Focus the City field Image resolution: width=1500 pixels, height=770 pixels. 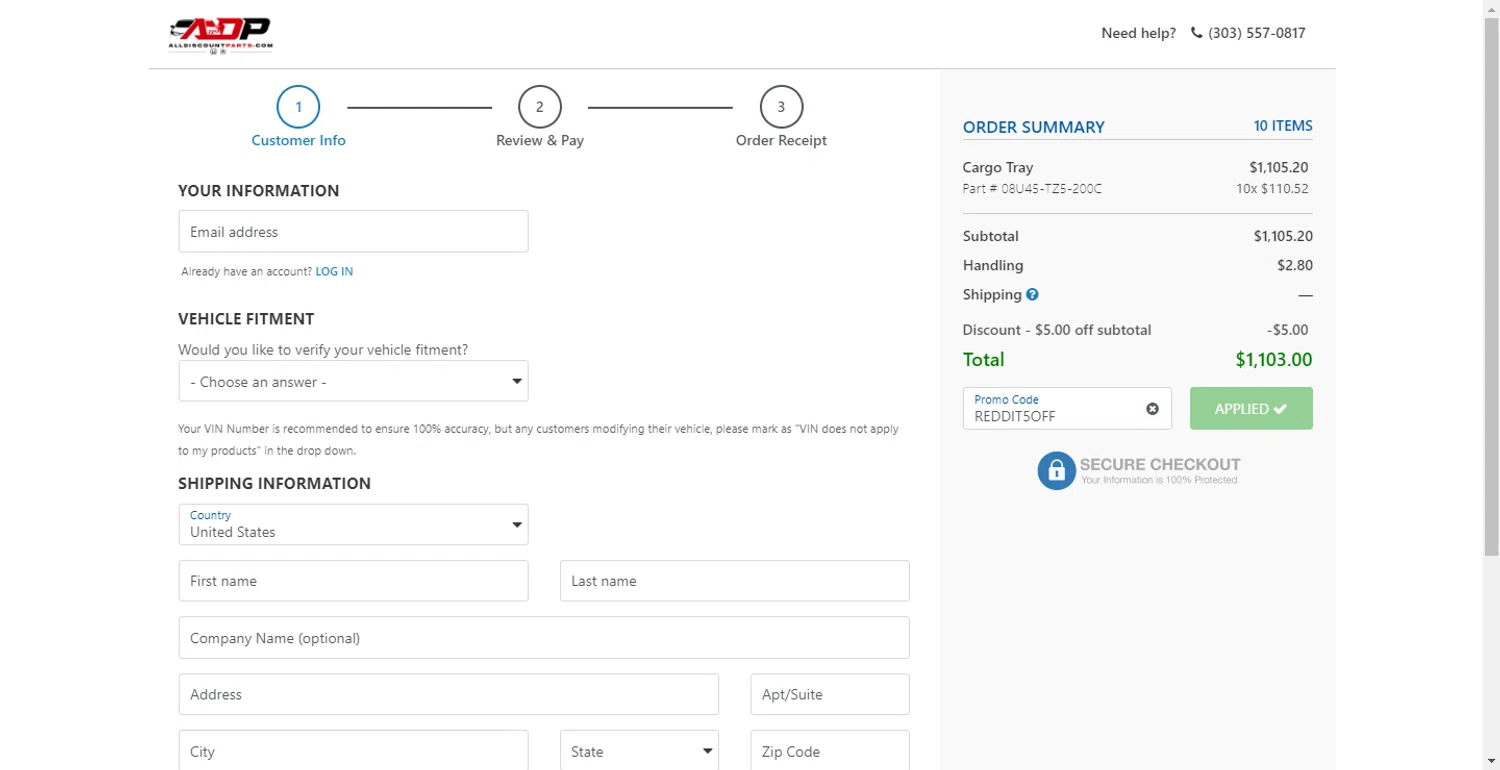point(353,751)
